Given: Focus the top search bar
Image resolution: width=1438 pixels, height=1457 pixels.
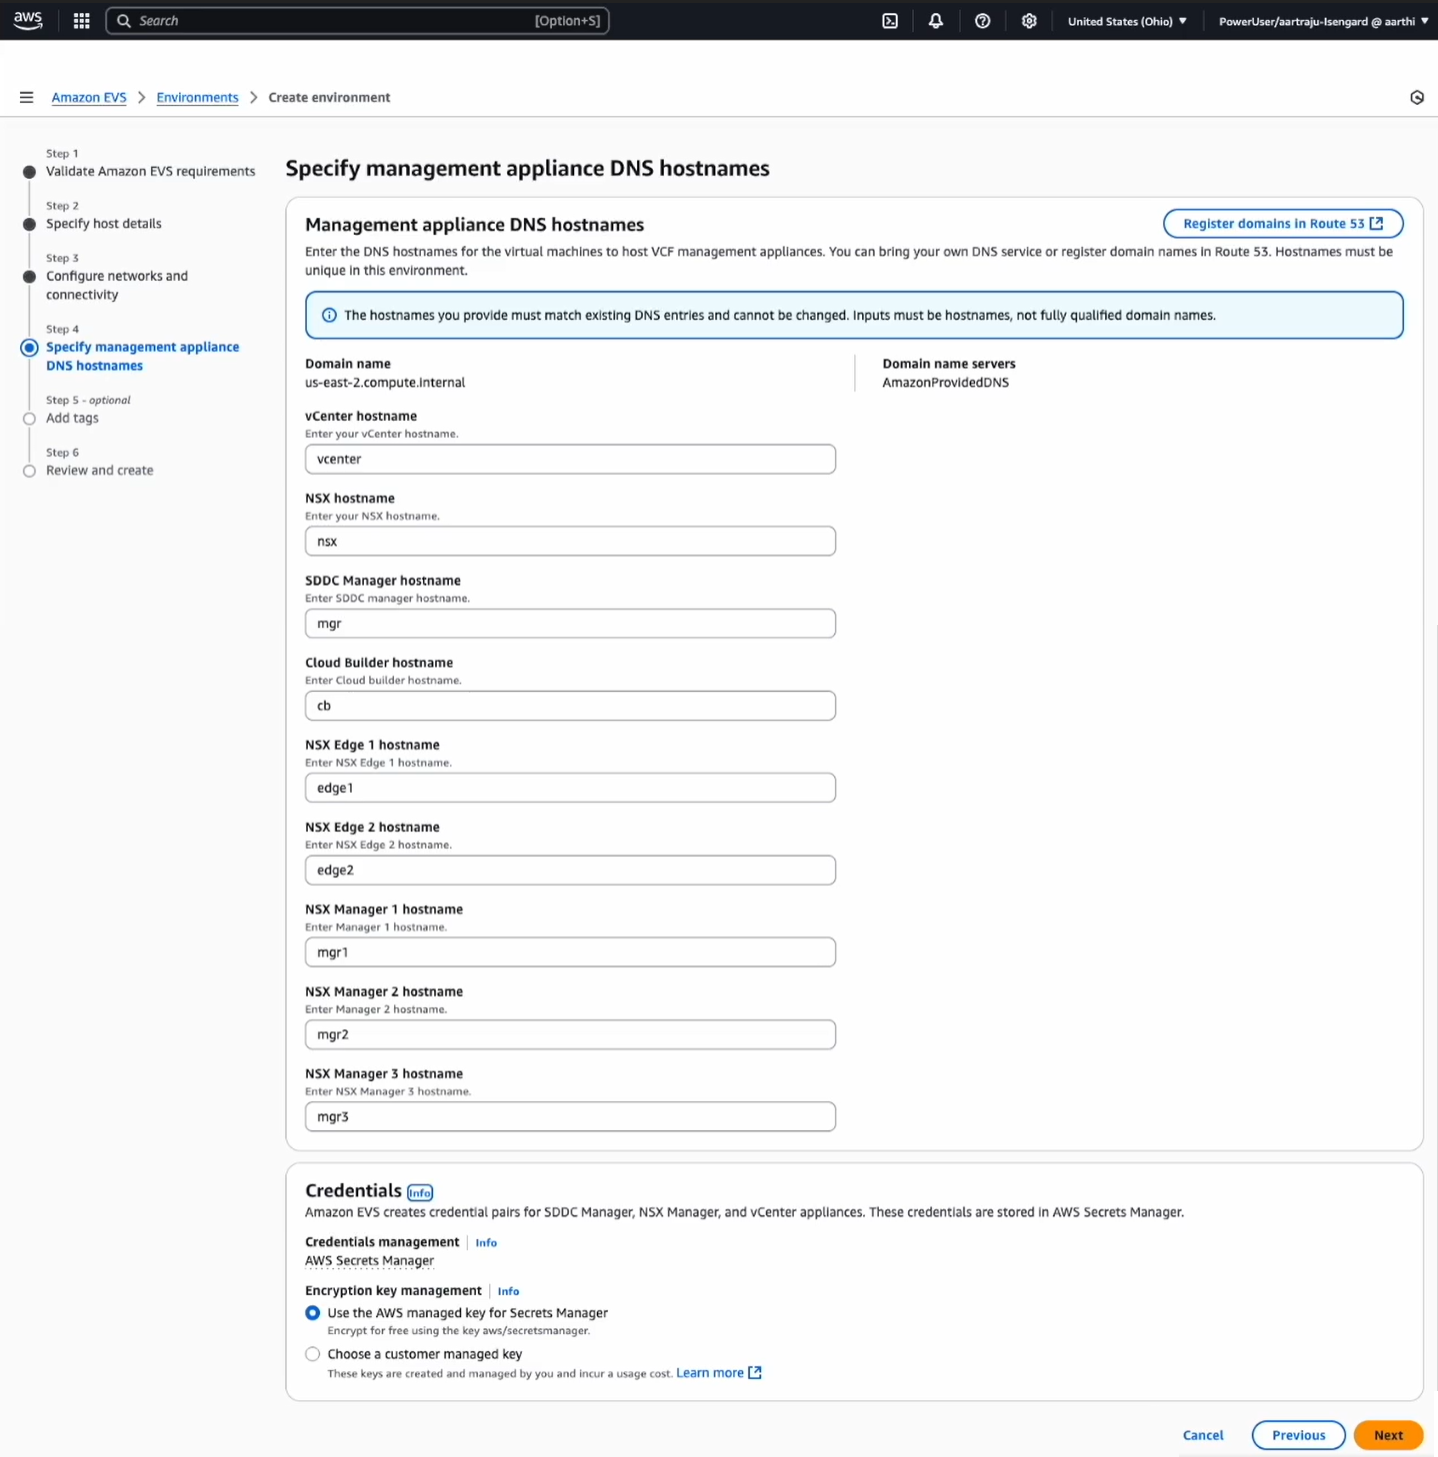Looking at the screenshot, I should [357, 21].
